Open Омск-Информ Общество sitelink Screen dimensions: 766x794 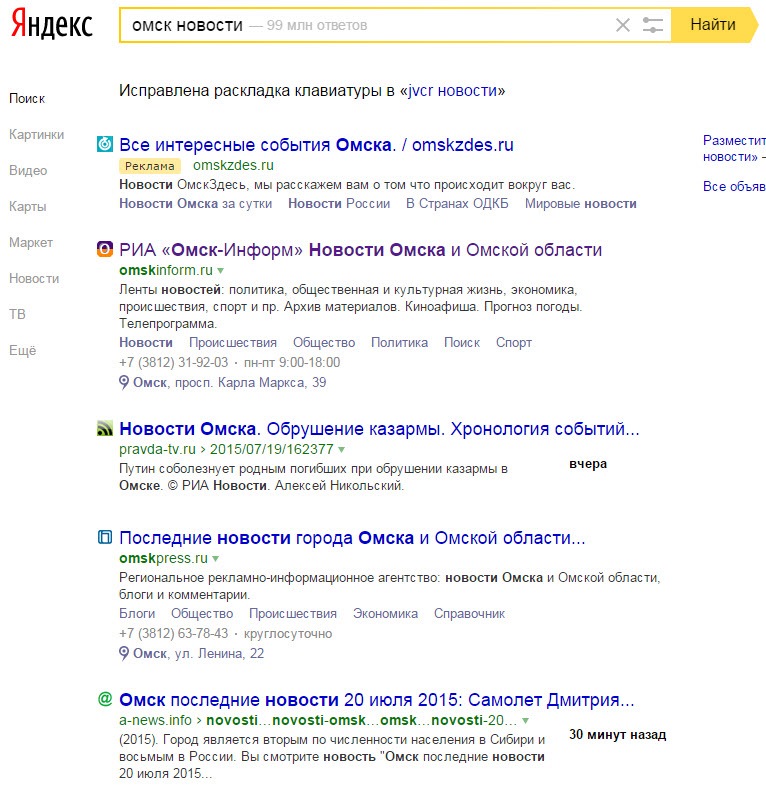tap(324, 342)
